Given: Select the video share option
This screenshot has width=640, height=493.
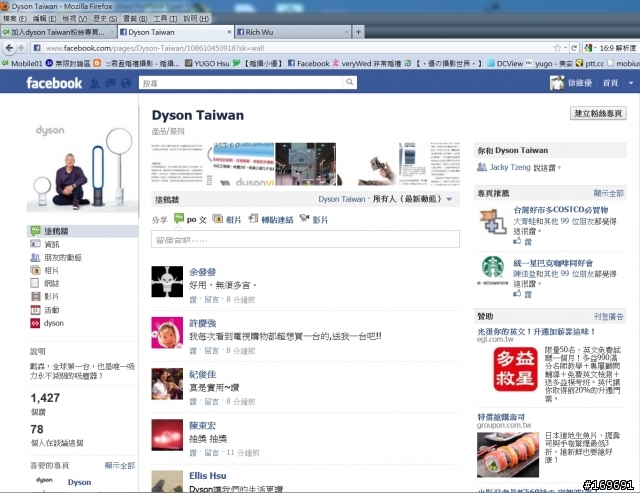Looking at the screenshot, I should click(313, 219).
